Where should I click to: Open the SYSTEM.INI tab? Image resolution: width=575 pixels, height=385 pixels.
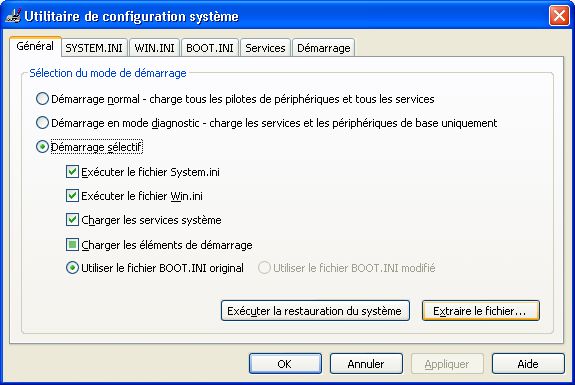point(94,48)
